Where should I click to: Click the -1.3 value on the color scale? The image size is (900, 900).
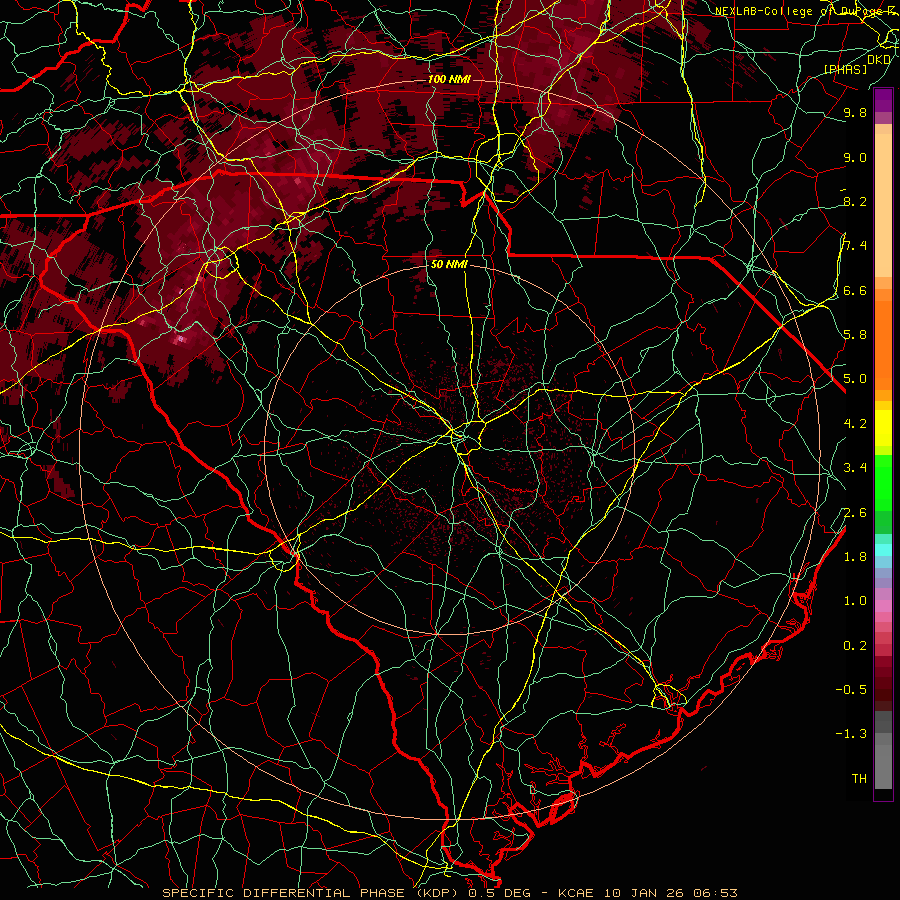pyautogui.click(x=851, y=734)
